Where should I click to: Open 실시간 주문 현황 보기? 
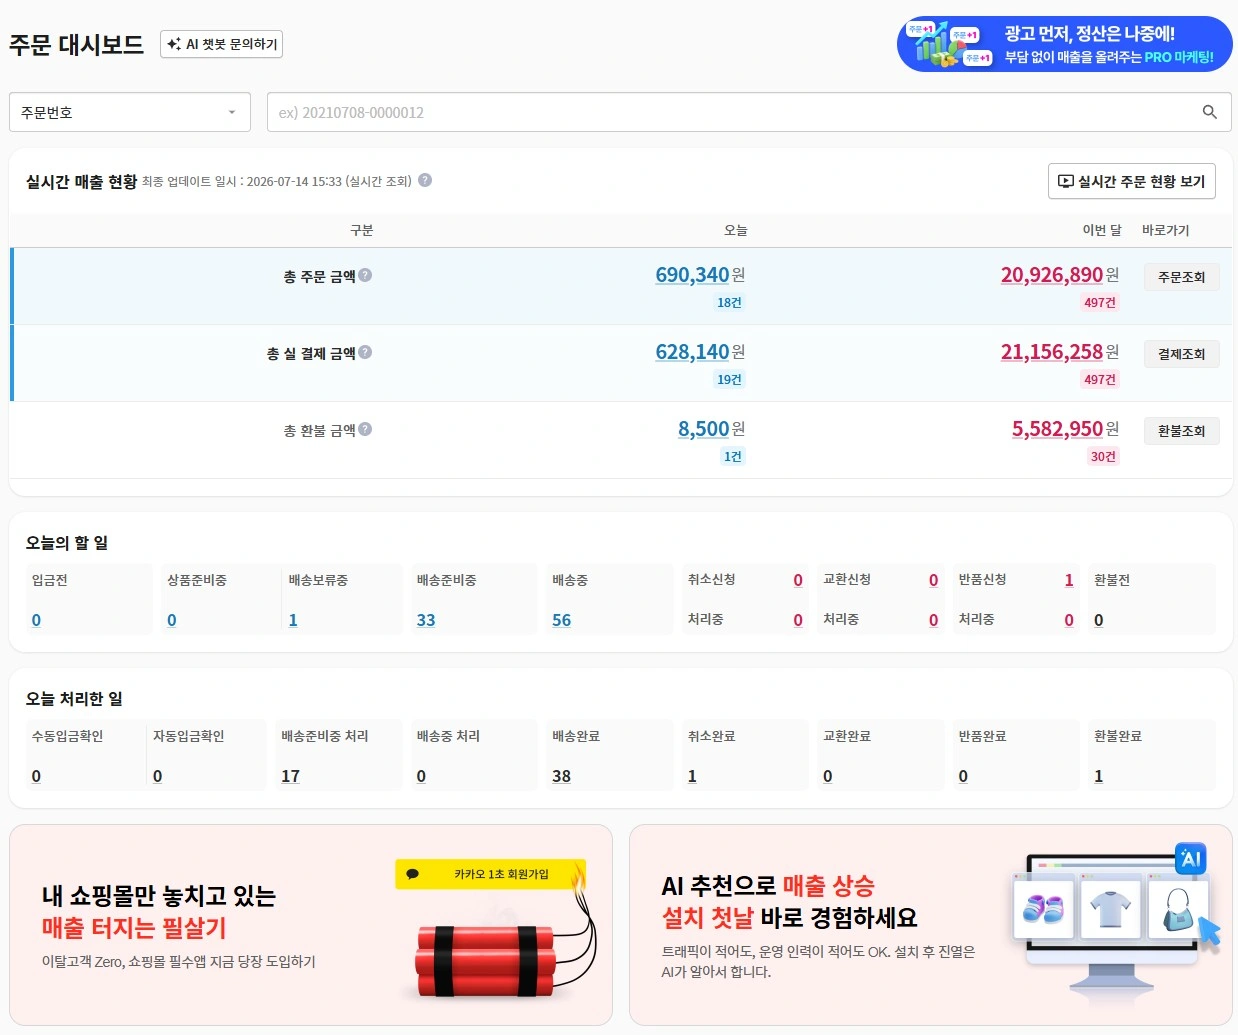[1132, 181]
